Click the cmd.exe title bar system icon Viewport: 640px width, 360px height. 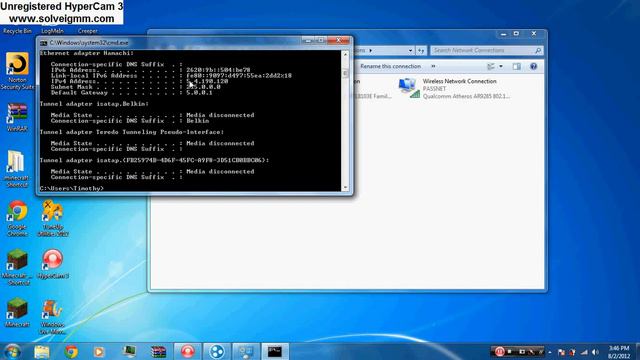[44, 42]
